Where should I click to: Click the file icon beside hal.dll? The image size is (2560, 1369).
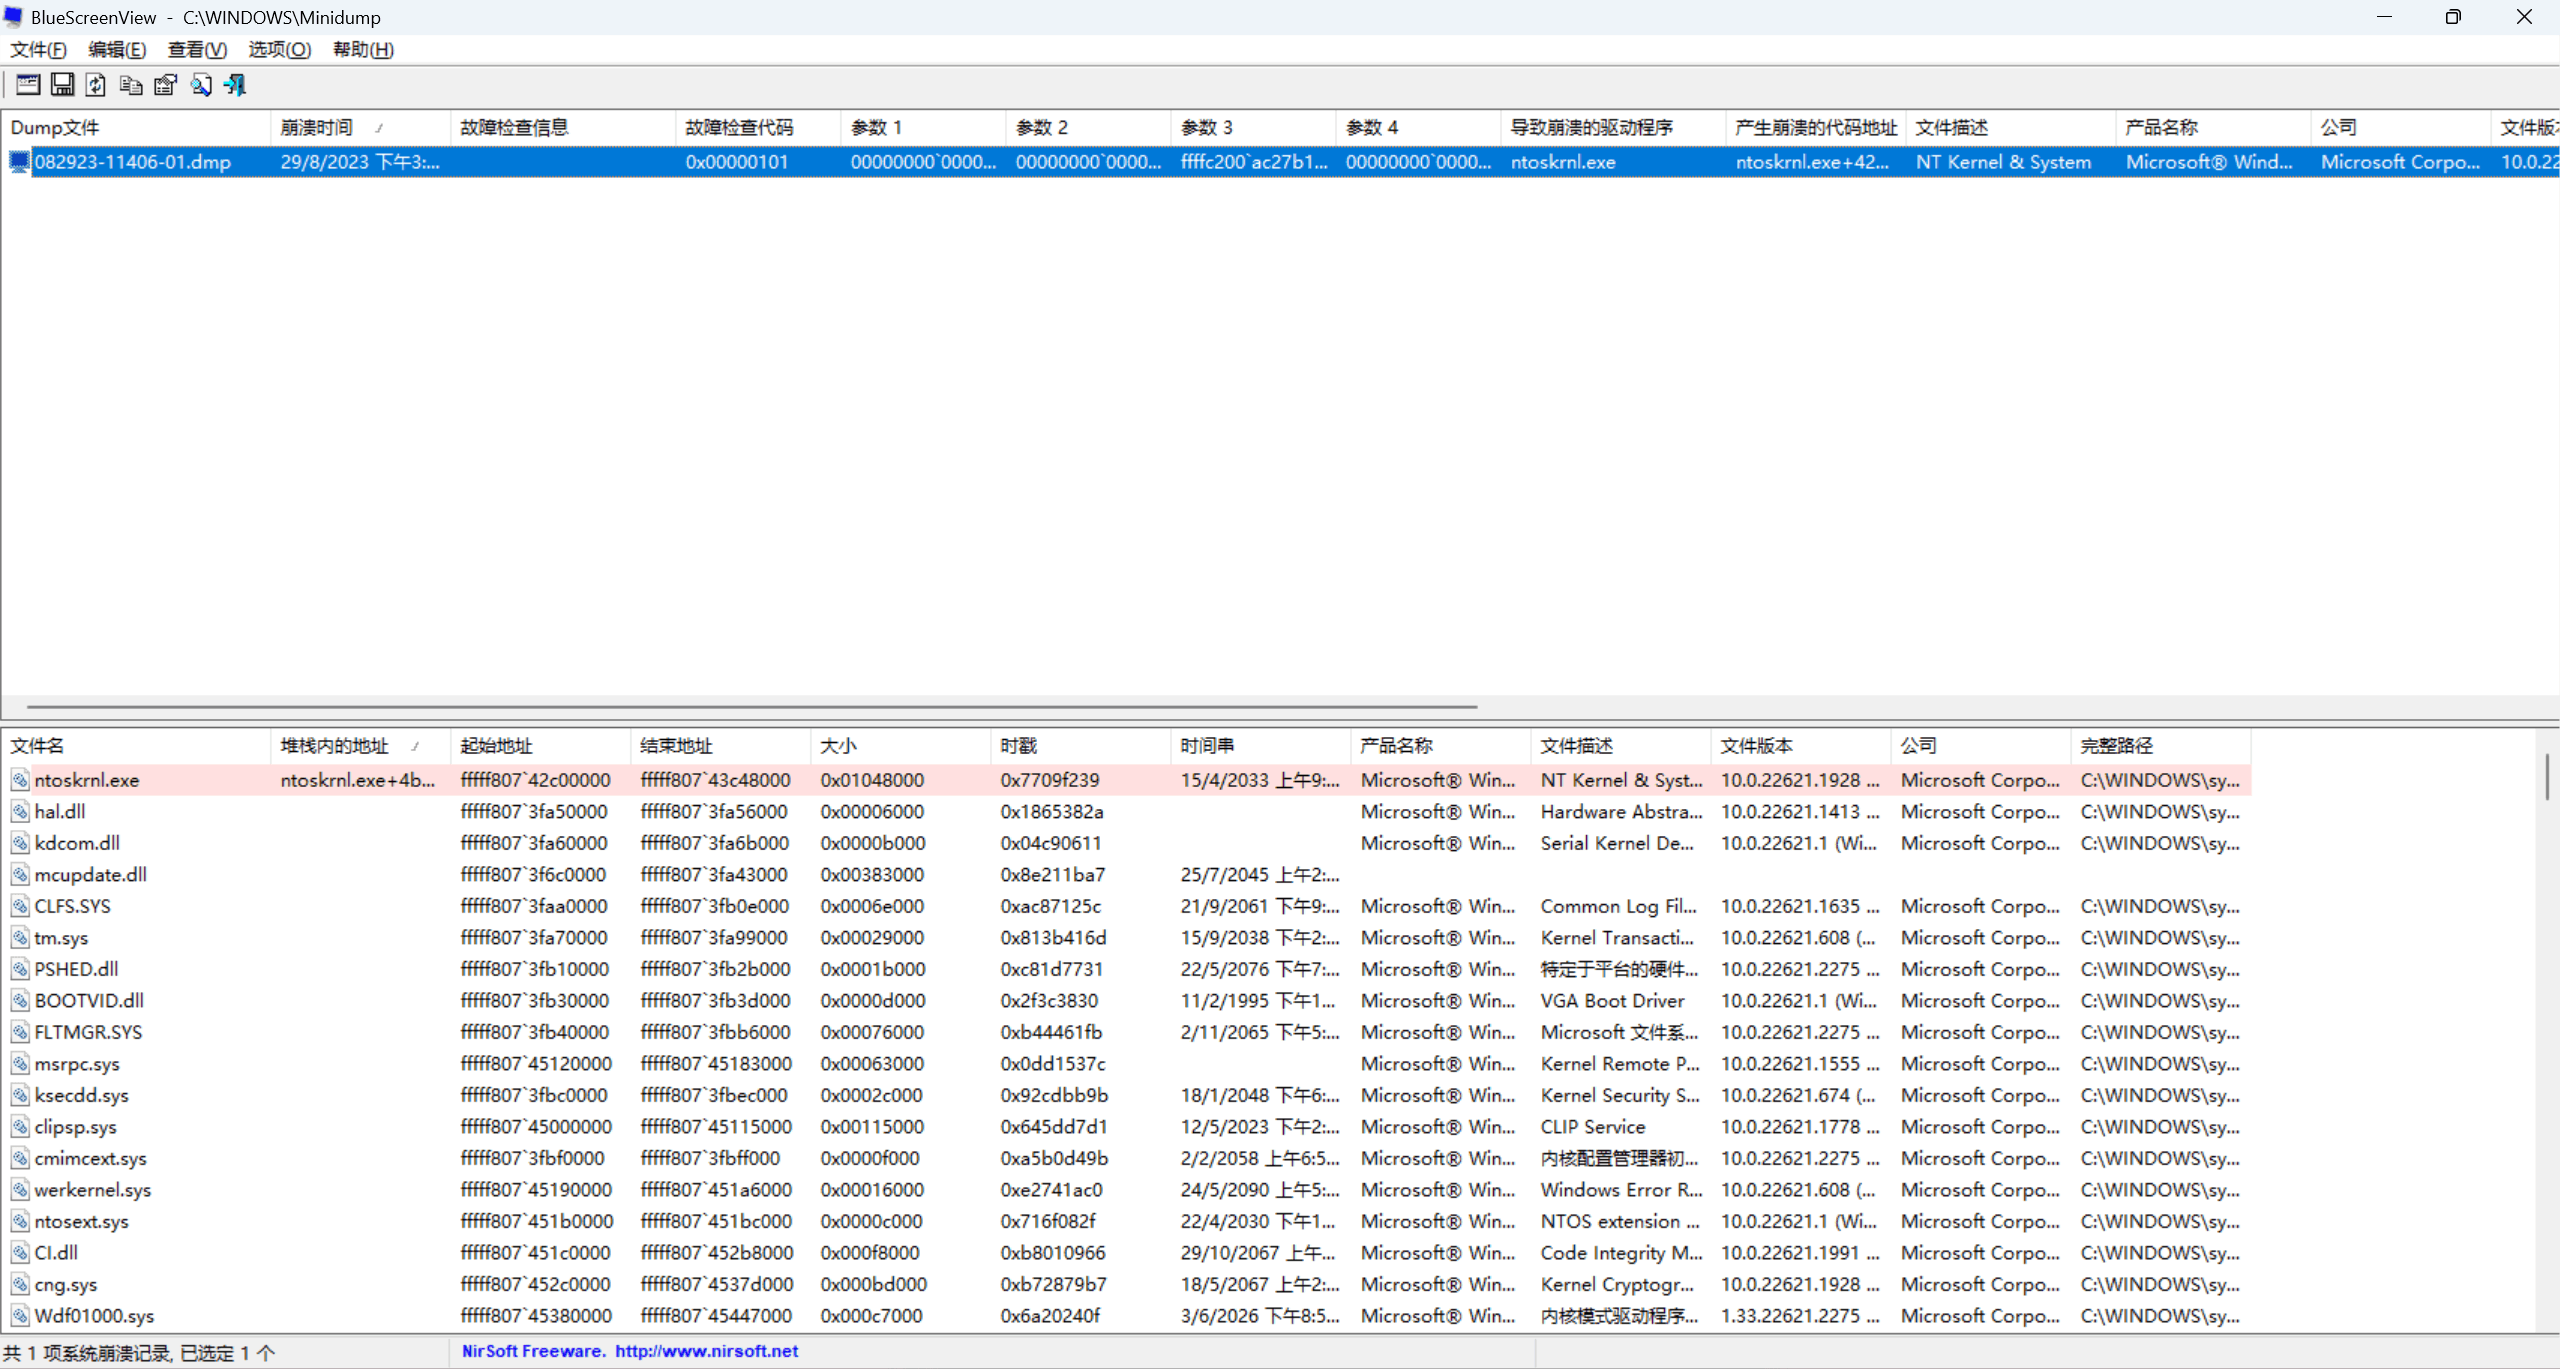coord(19,812)
